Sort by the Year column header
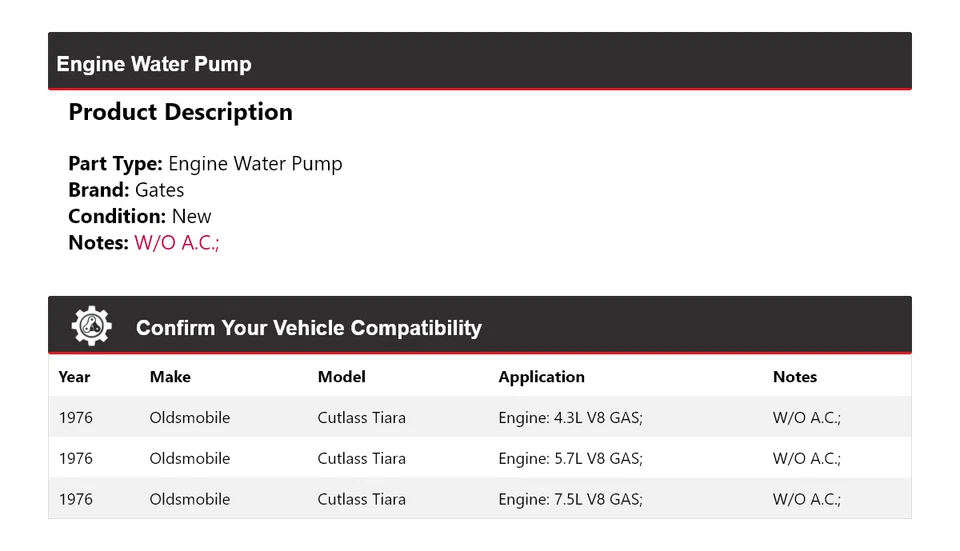This screenshot has width=960, height=551. point(74,377)
